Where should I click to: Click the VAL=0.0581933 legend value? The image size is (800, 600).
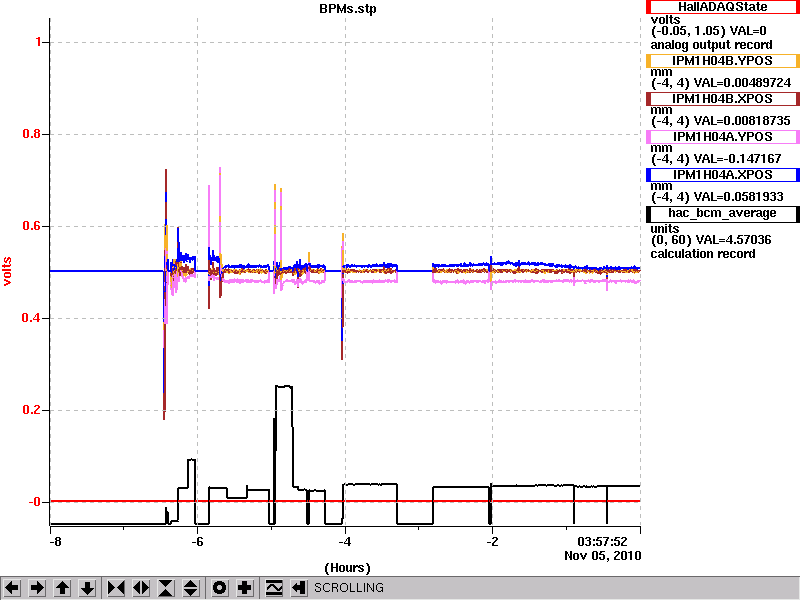[x=739, y=197]
